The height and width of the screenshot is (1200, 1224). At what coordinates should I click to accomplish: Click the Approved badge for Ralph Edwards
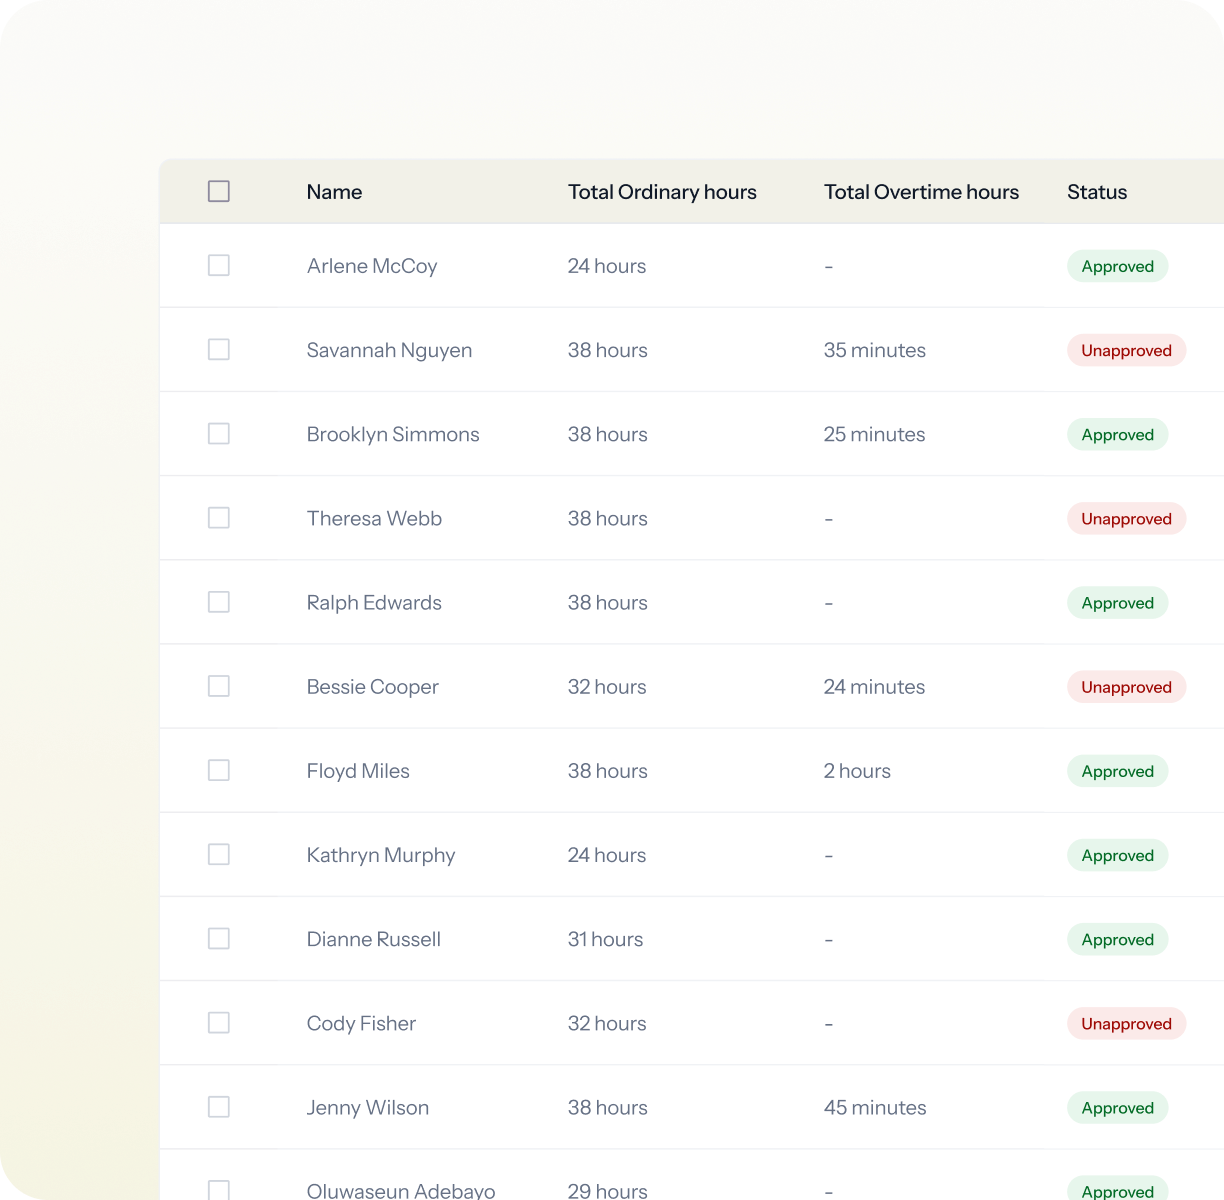click(1118, 603)
